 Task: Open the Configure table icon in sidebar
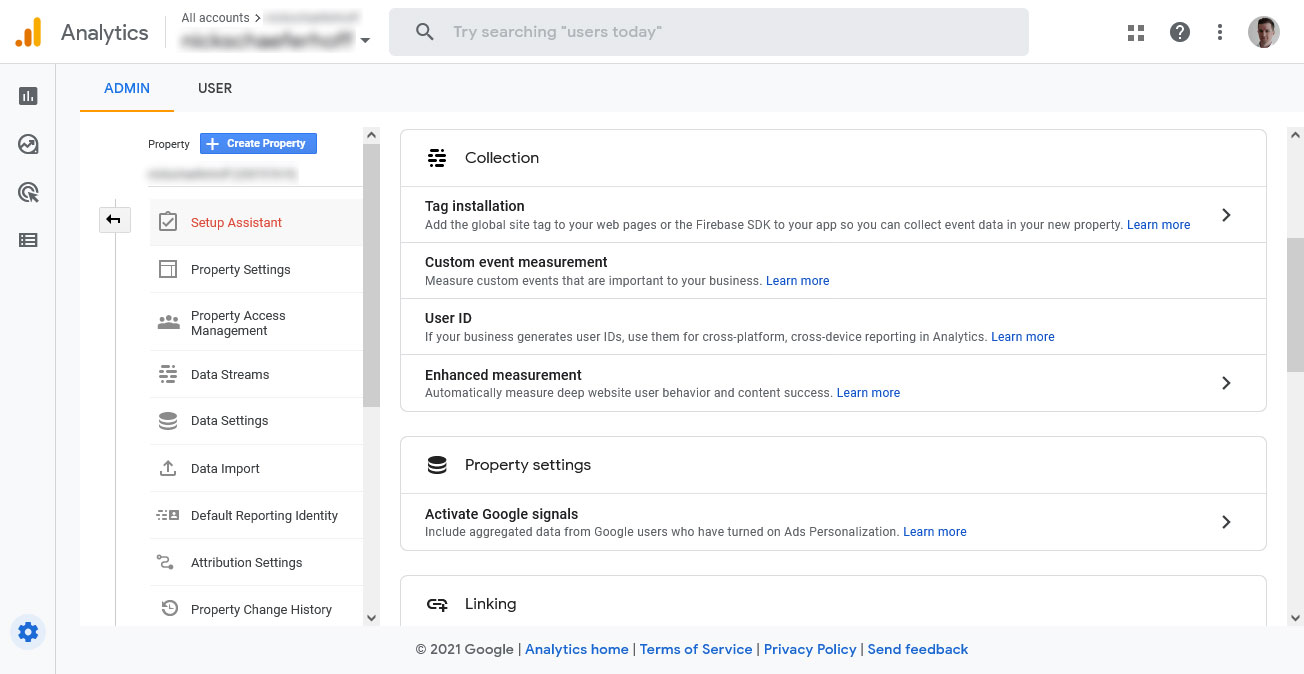coord(28,240)
